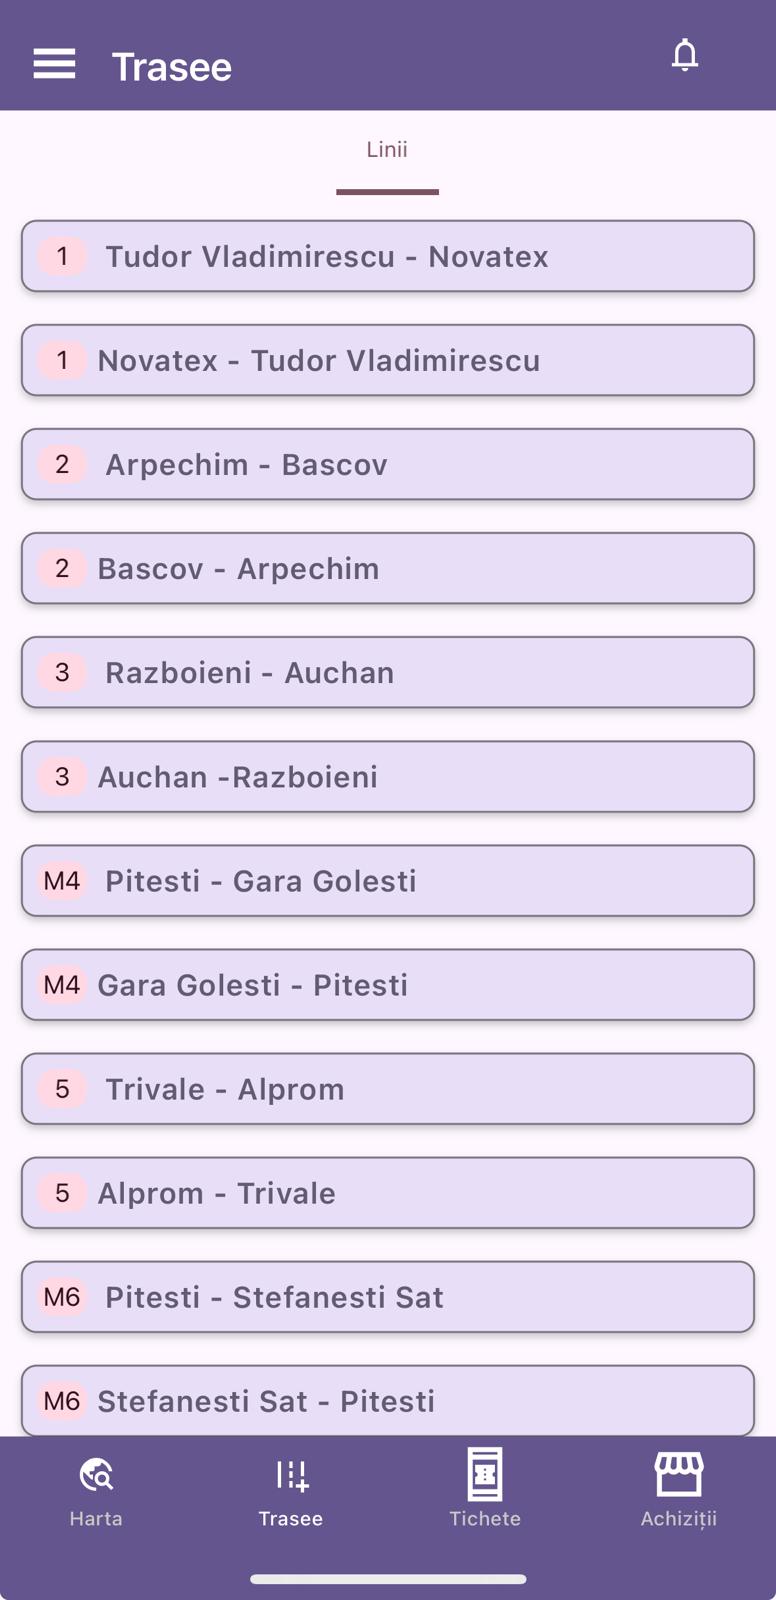Viewport: 776px width, 1600px height.
Task: Select line Novatex - Tudor Vladimirescu
Action: 388,360
